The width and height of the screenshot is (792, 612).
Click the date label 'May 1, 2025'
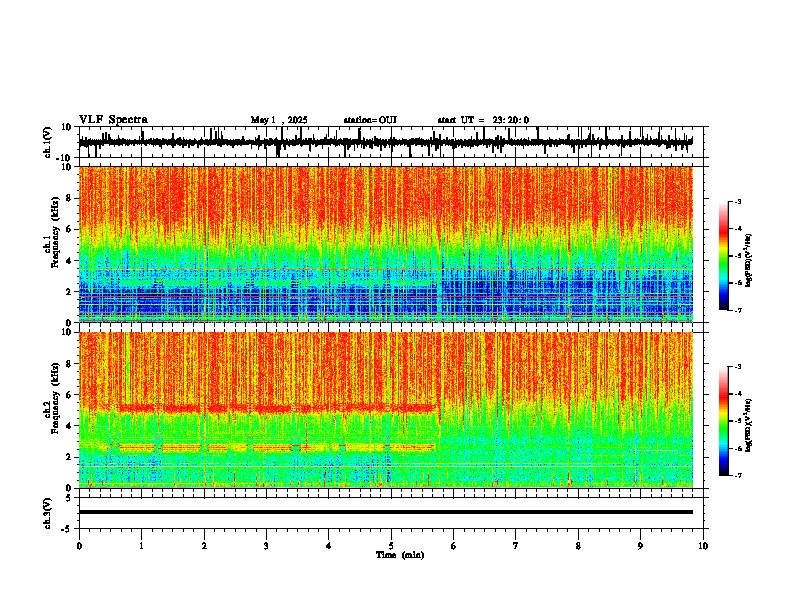pyautogui.click(x=279, y=120)
